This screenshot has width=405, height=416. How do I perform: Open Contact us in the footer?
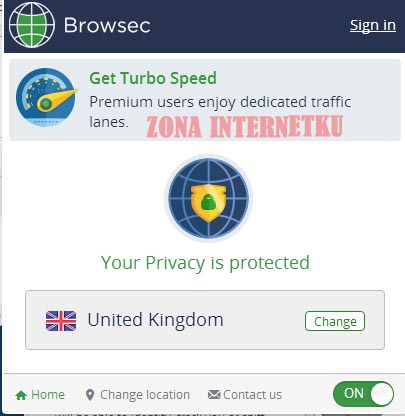coord(245,395)
